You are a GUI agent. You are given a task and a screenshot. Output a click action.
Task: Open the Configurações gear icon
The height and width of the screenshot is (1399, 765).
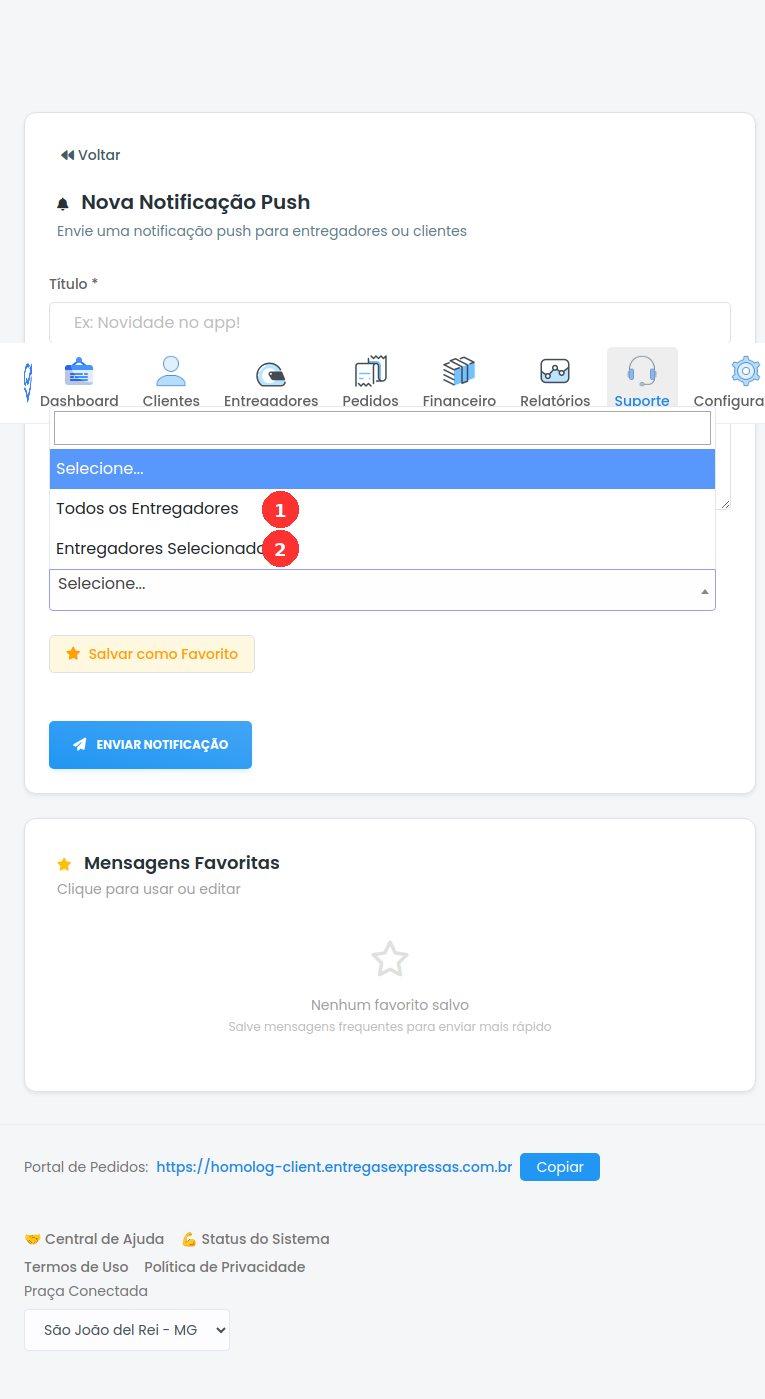pos(746,372)
